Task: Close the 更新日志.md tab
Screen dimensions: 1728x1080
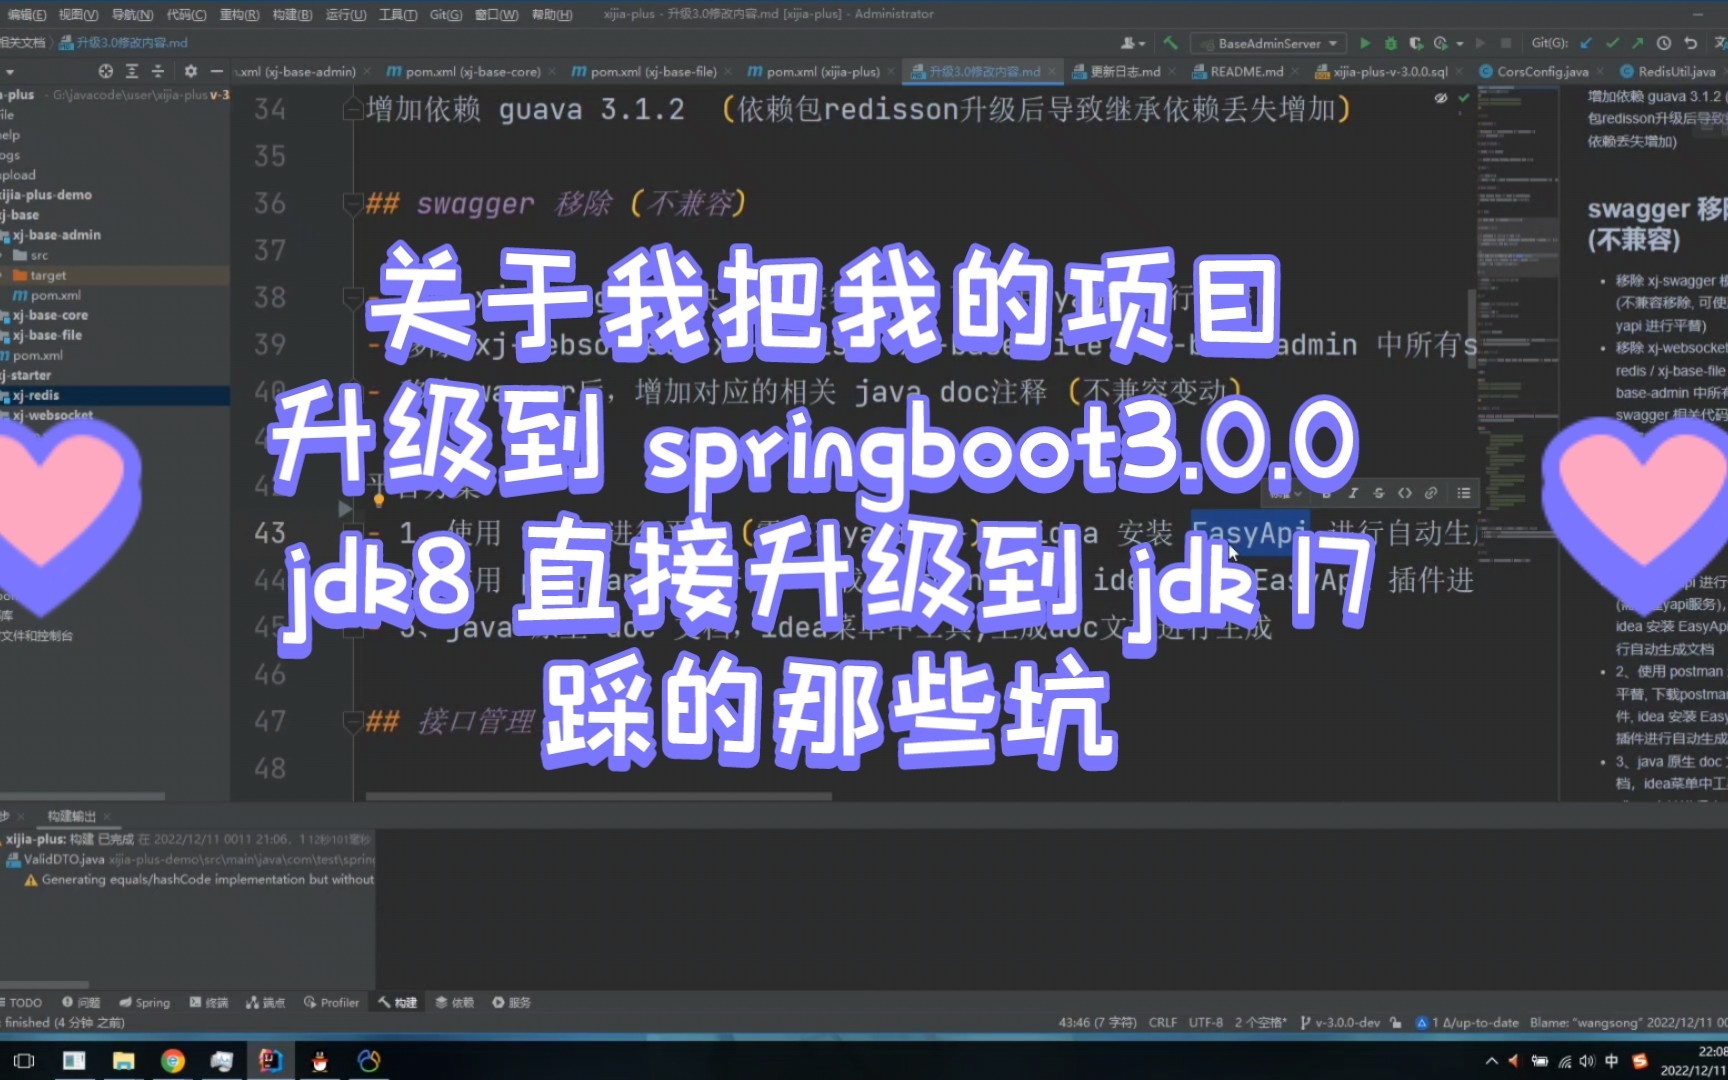Action: tap(1174, 72)
